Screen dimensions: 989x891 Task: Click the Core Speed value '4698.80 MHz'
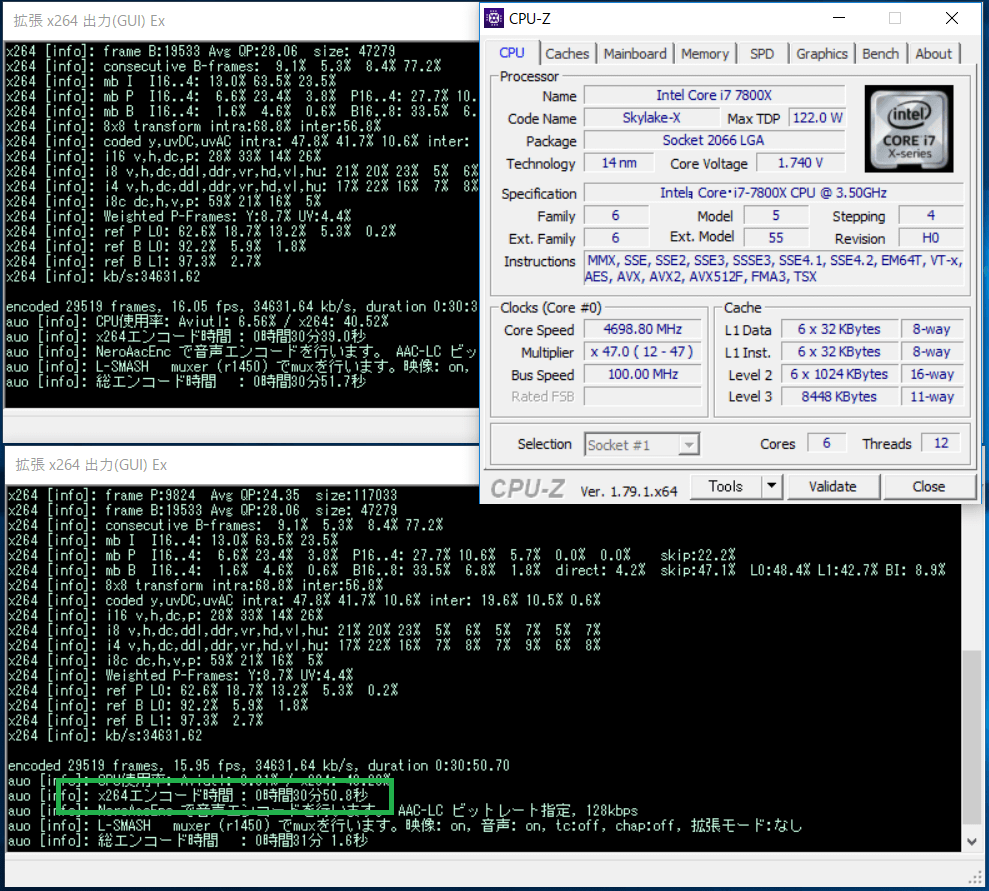point(642,329)
